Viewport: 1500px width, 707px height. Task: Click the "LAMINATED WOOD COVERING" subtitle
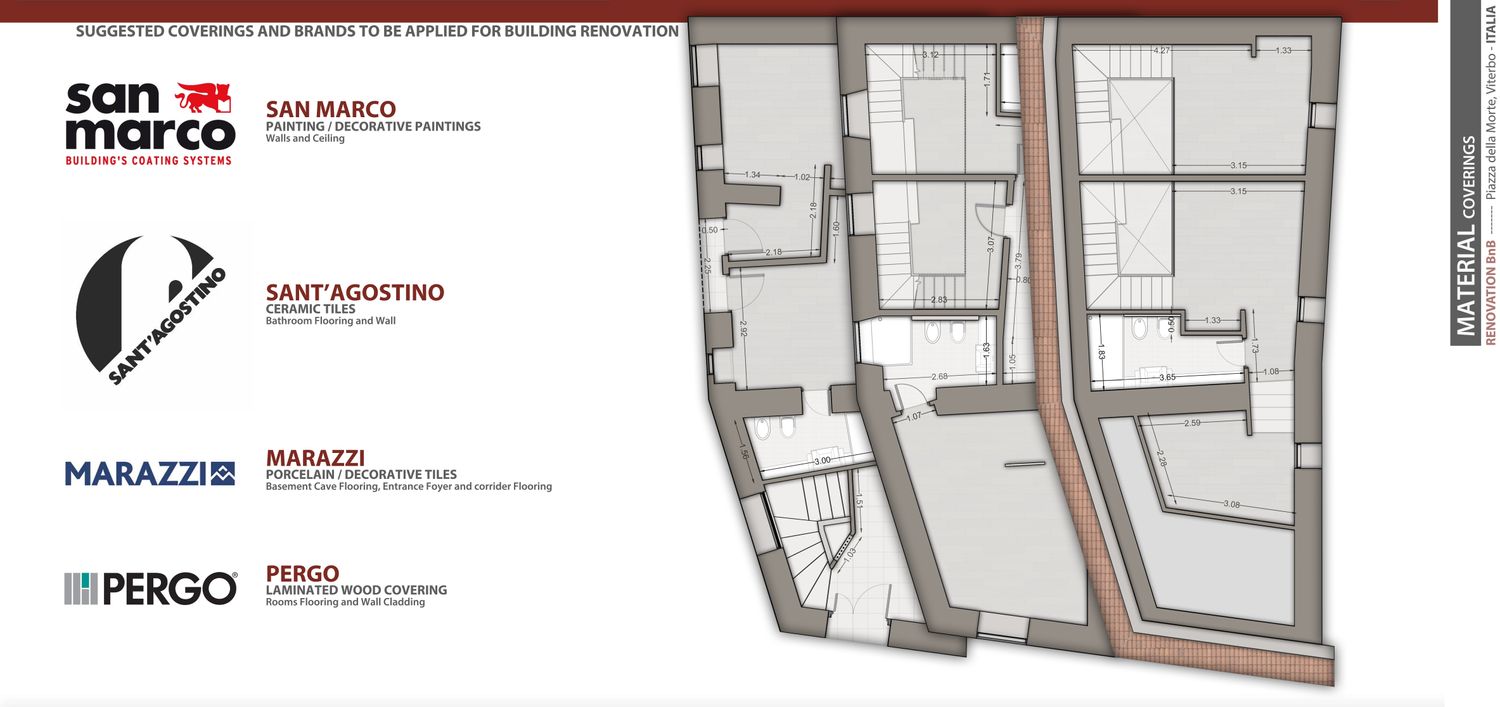coord(356,590)
